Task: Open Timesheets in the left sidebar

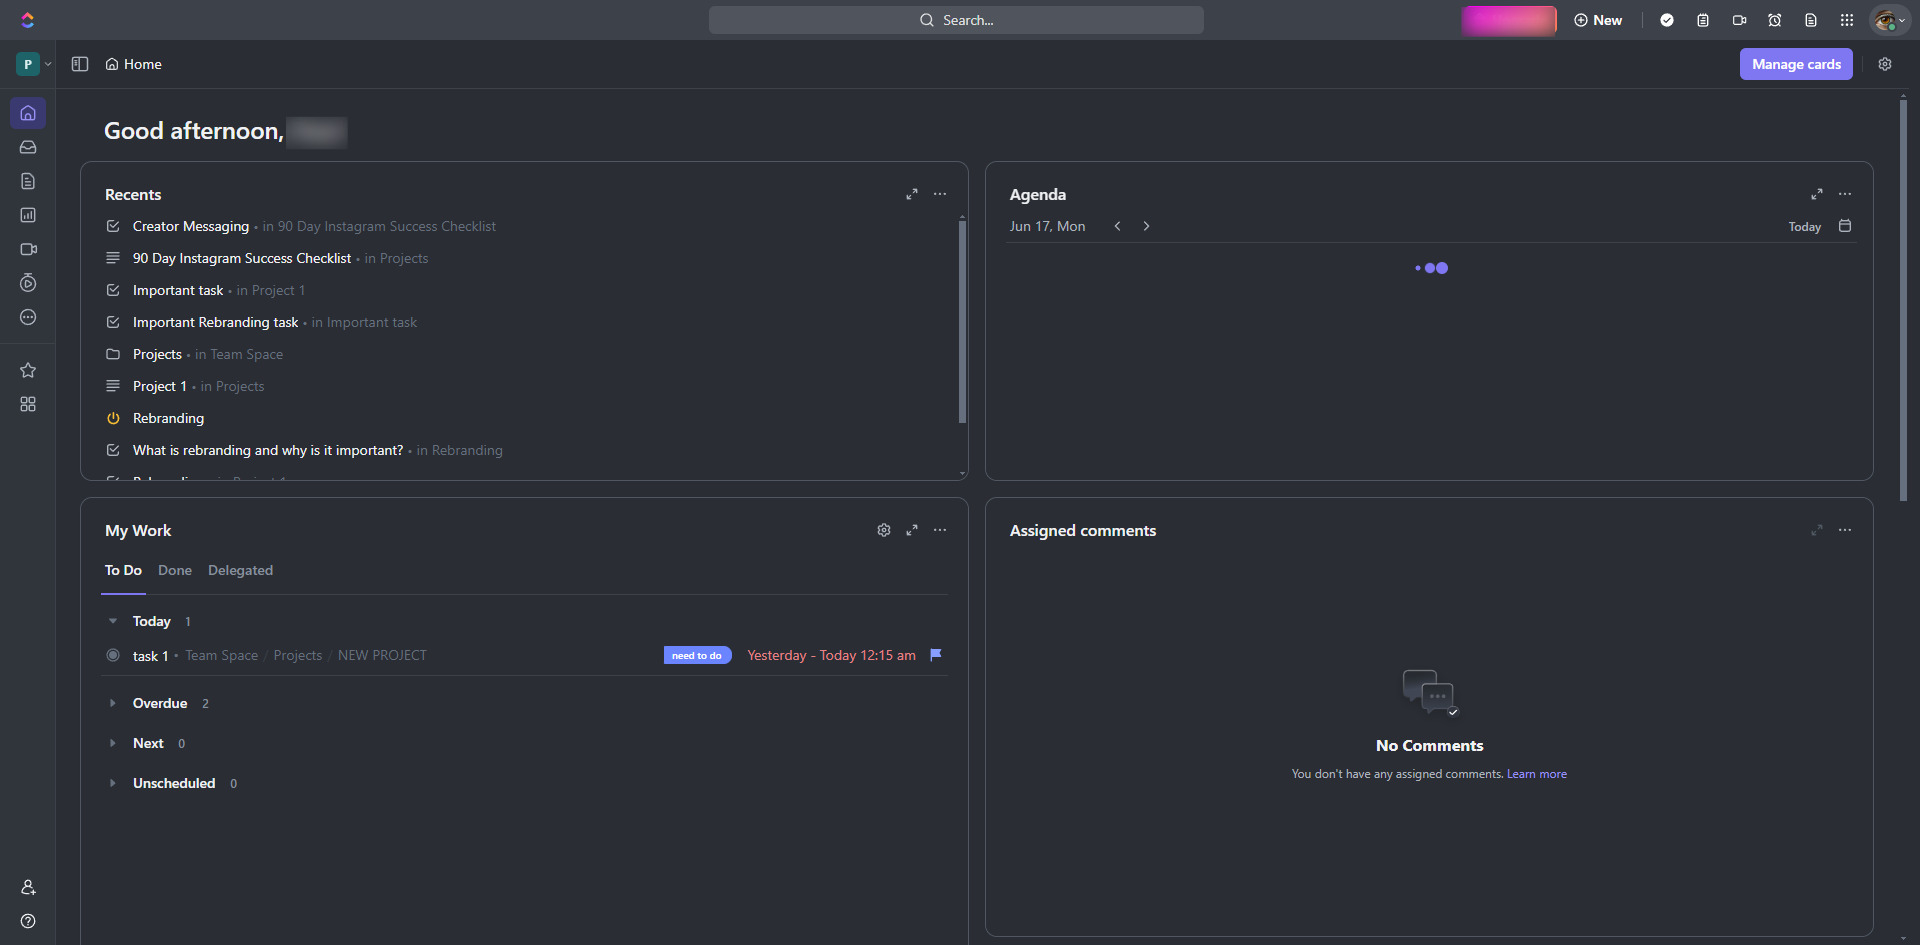Action: [28, 283]
